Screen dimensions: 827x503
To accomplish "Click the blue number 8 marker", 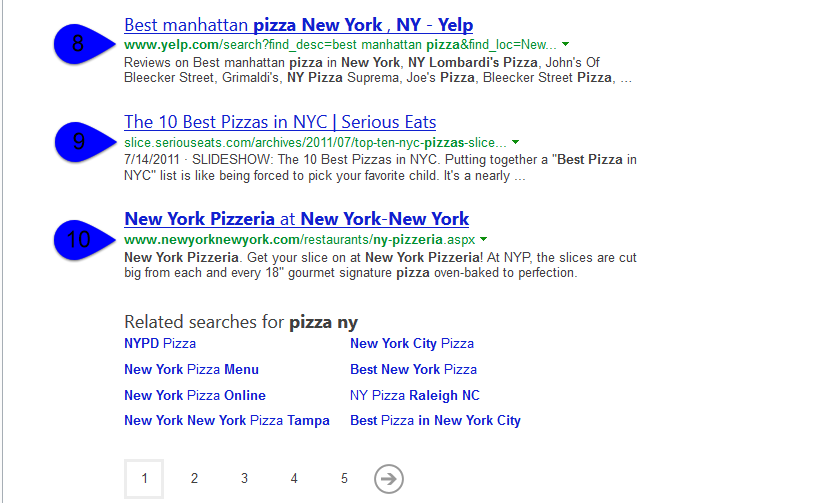I will pos(80,42).
